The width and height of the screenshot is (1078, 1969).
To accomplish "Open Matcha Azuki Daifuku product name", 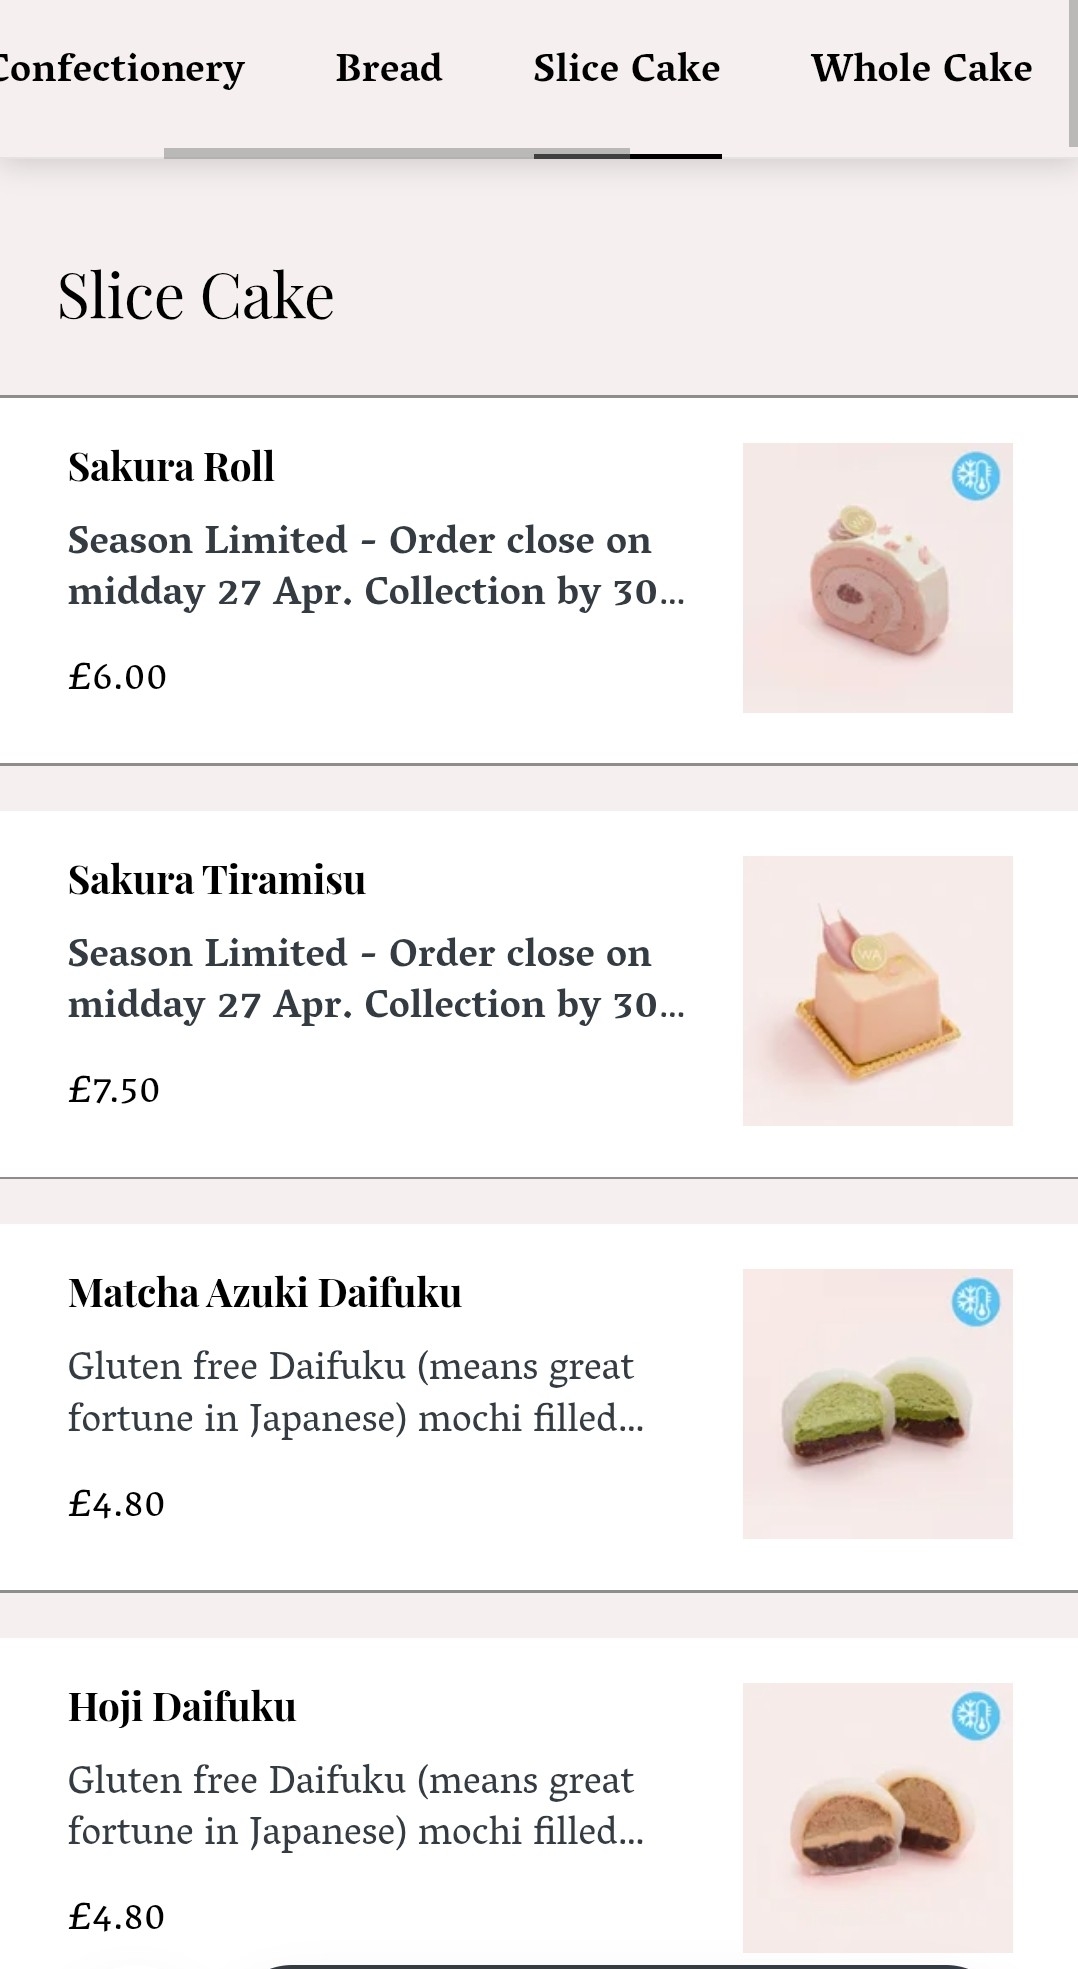I will point(265,1293).
